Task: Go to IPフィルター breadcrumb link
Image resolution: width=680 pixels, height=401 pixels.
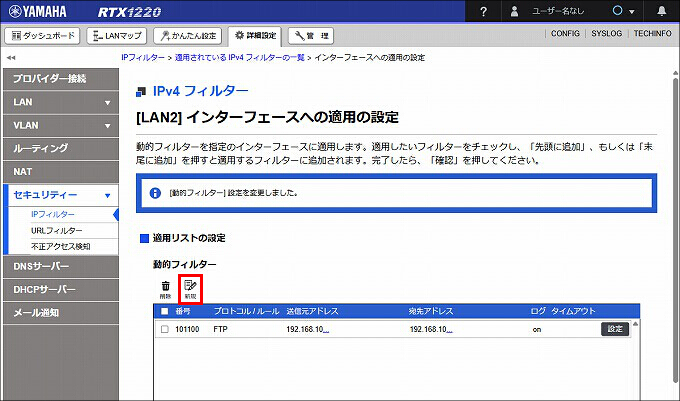Action: click(143, 58)
